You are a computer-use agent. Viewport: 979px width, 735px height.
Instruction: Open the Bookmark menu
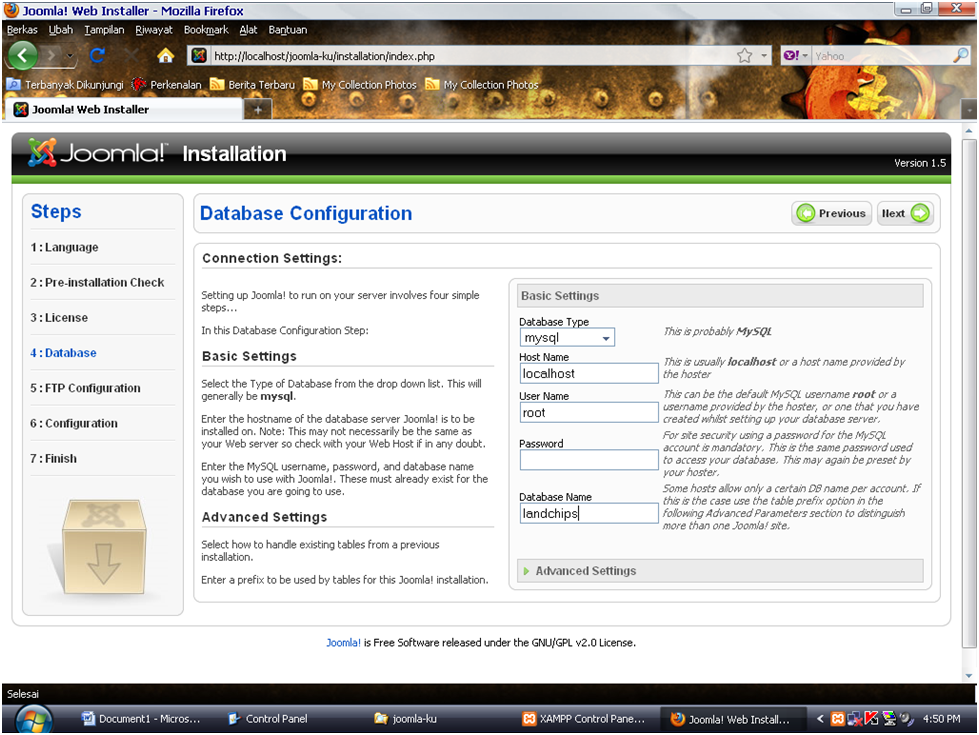[x=206, y=30]
